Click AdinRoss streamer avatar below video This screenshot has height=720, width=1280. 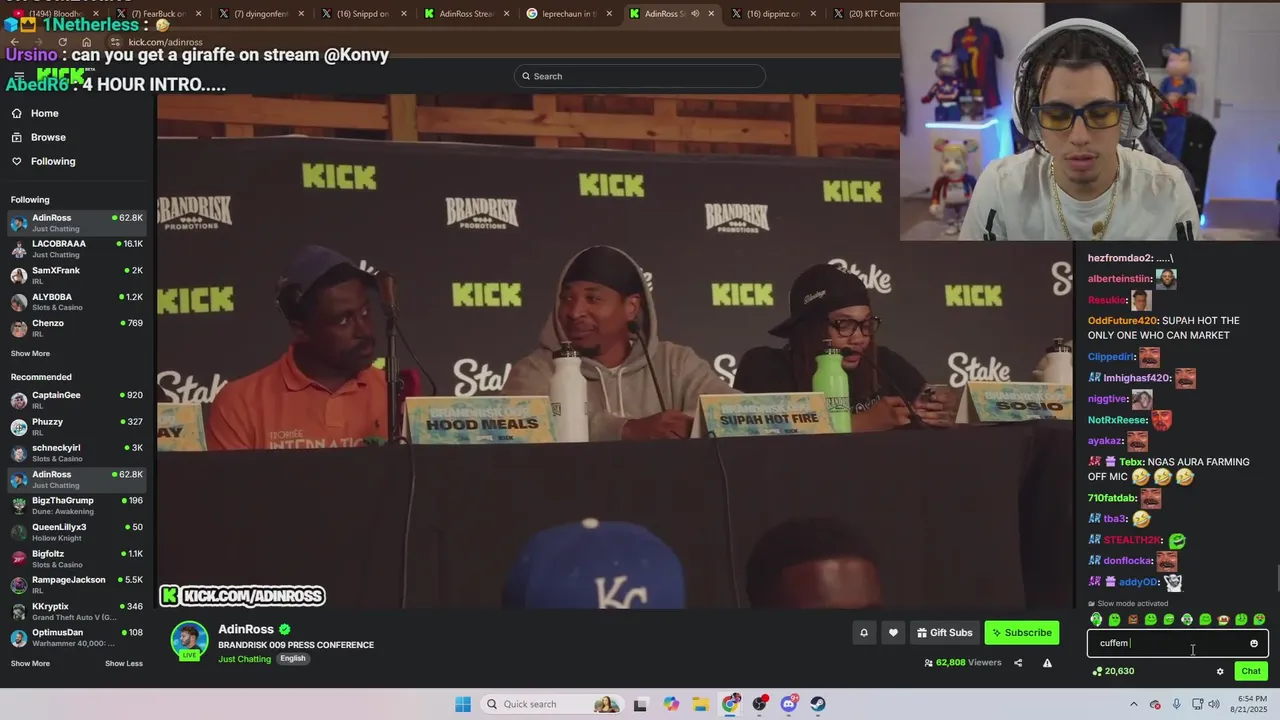coord(189,640)
